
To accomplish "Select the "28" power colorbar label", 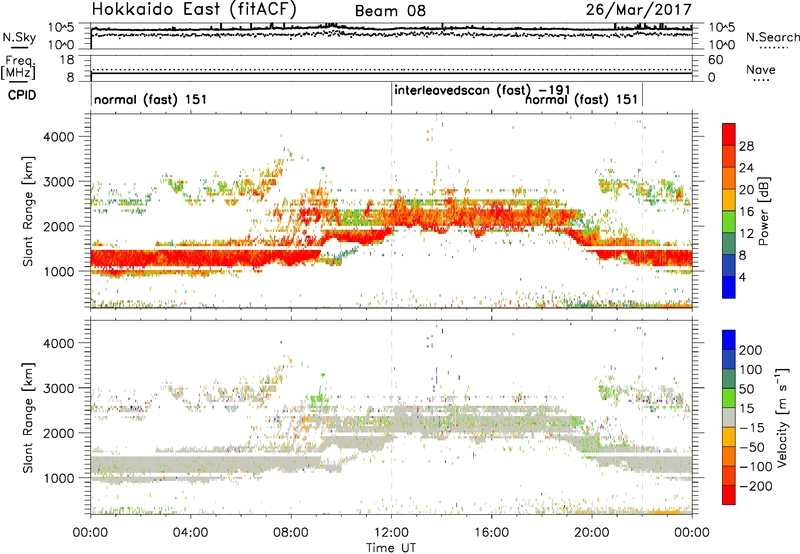I will 746,146.
